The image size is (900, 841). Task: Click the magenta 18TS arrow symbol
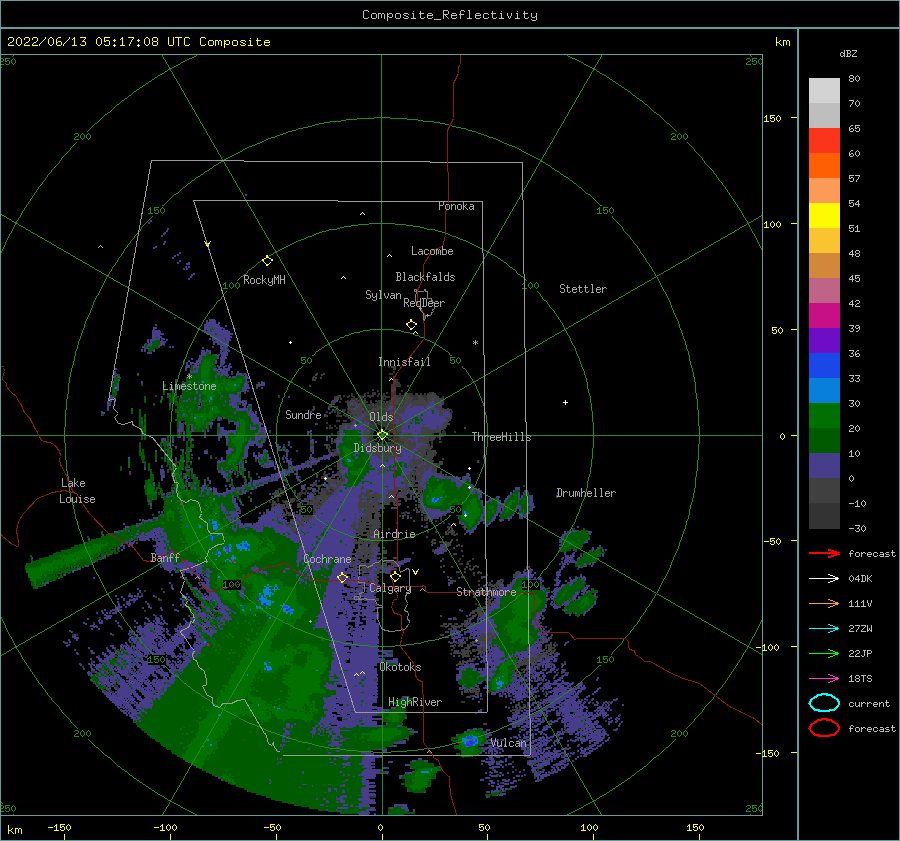824,679
